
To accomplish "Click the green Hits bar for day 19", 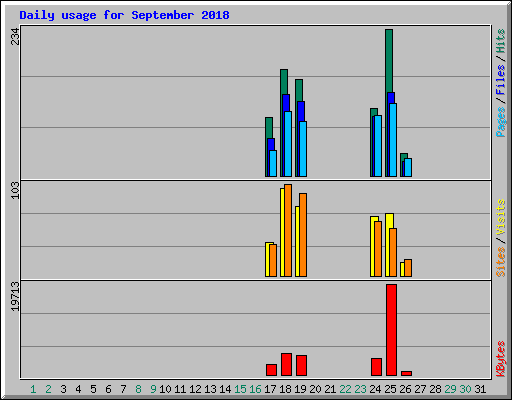I will pos(299,90).
